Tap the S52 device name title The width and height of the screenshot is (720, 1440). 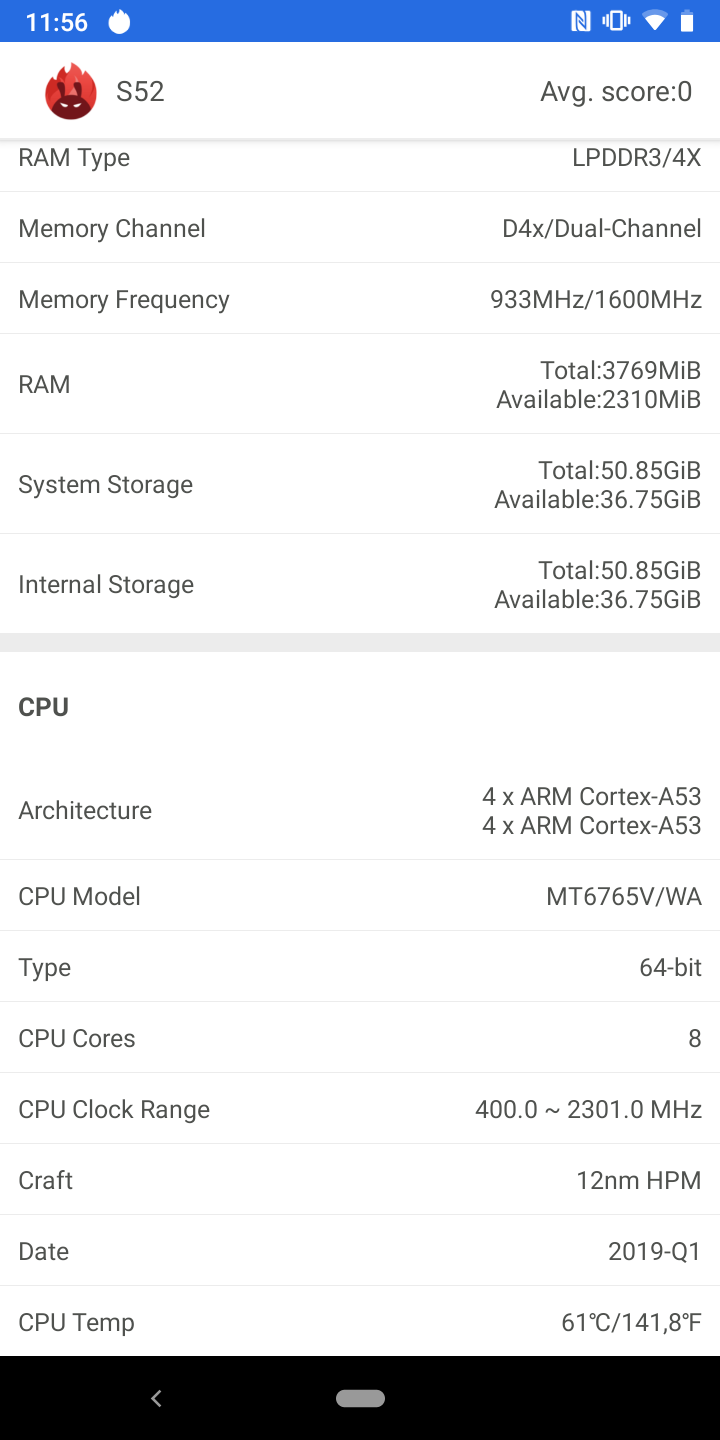click(x=140, y=92)
